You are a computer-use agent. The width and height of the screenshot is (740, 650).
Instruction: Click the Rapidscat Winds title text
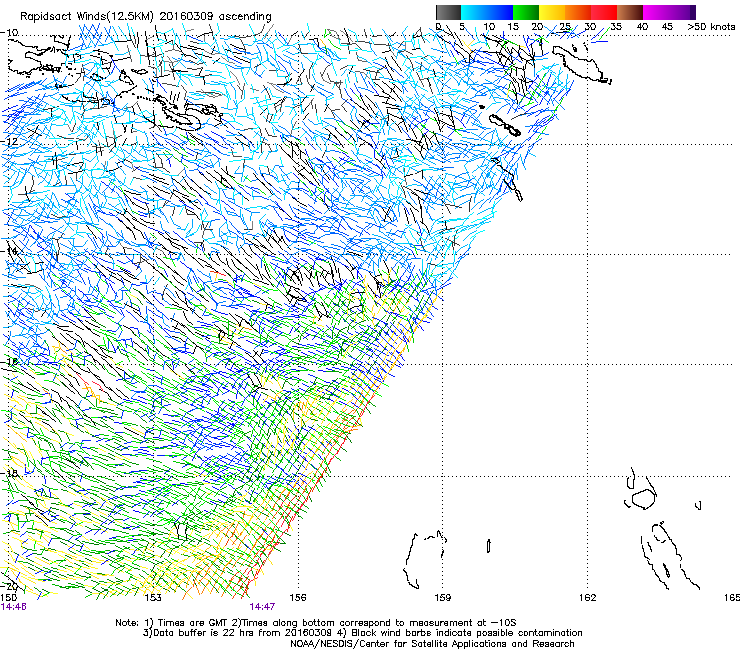click(x=146, y=17)
